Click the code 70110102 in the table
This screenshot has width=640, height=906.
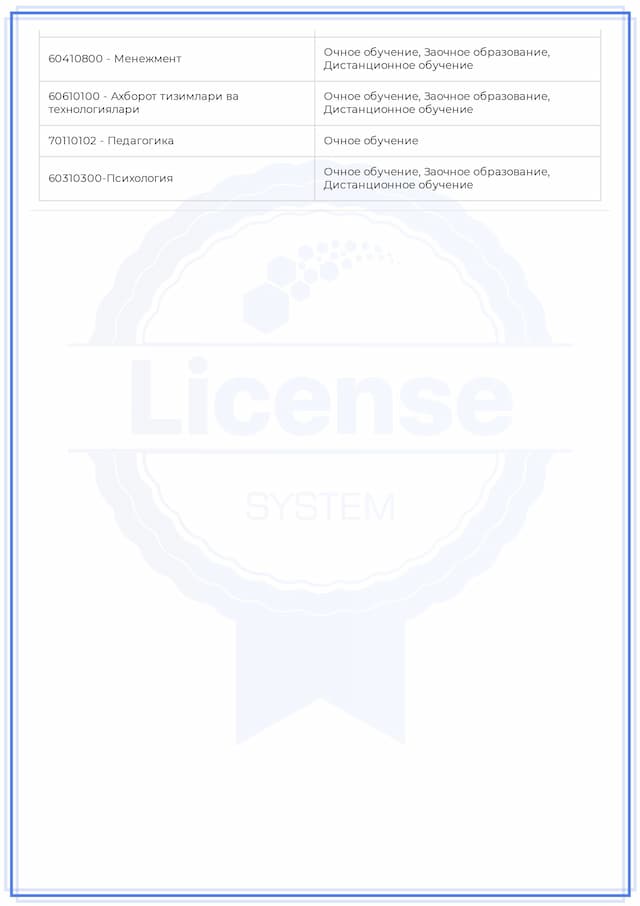click(76, 141)
